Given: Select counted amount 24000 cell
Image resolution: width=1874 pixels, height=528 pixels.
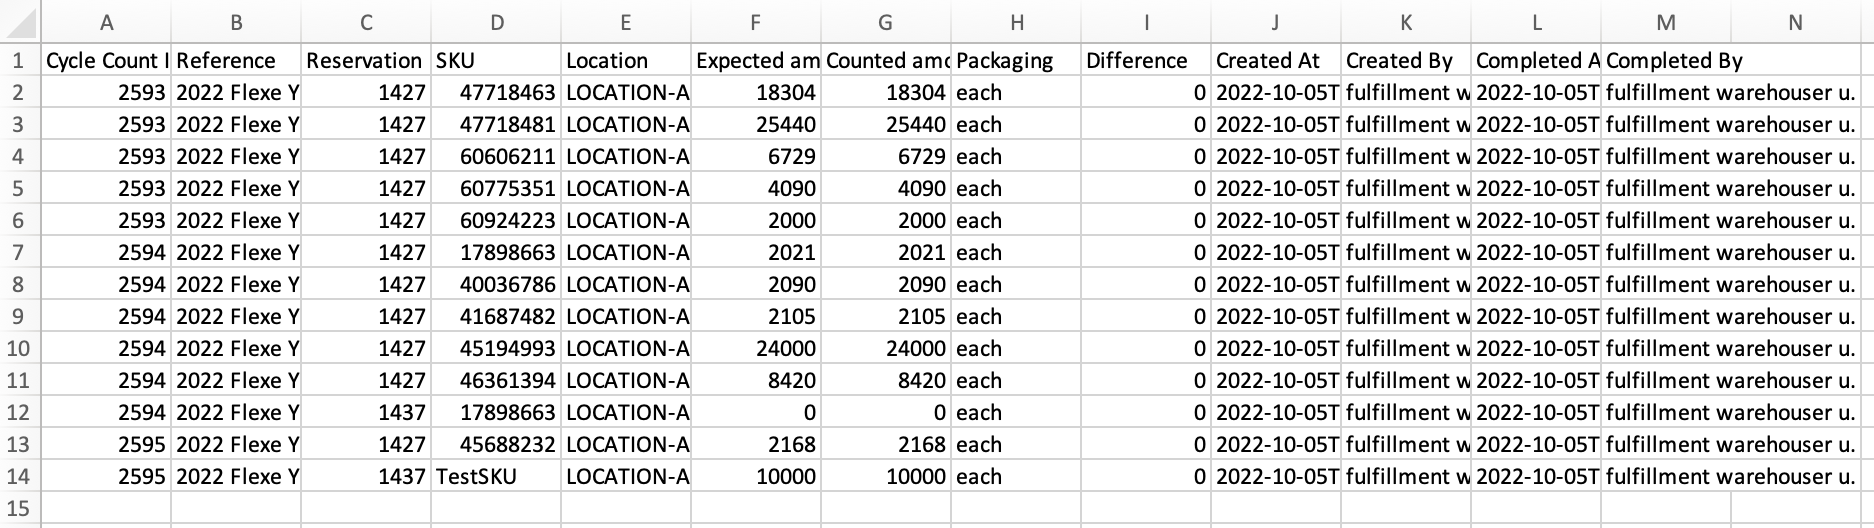Looking at the screenshot, I should point(885,348).
